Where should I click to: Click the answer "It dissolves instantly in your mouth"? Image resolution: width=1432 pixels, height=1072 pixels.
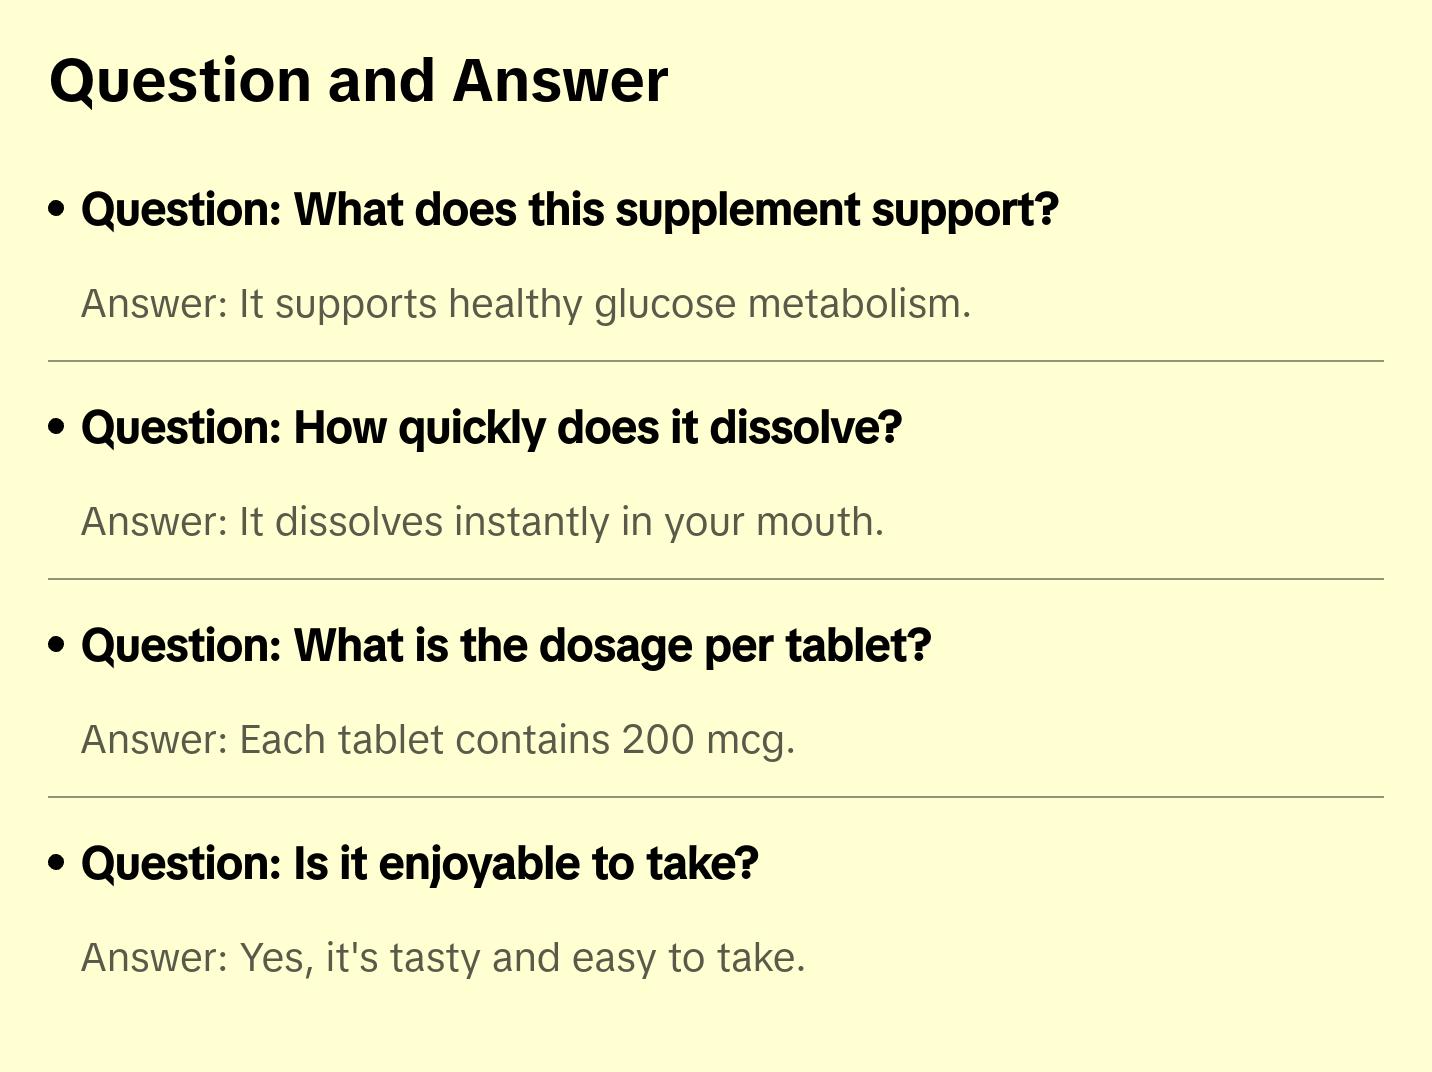pyautogui.click(x=482, y=522)
